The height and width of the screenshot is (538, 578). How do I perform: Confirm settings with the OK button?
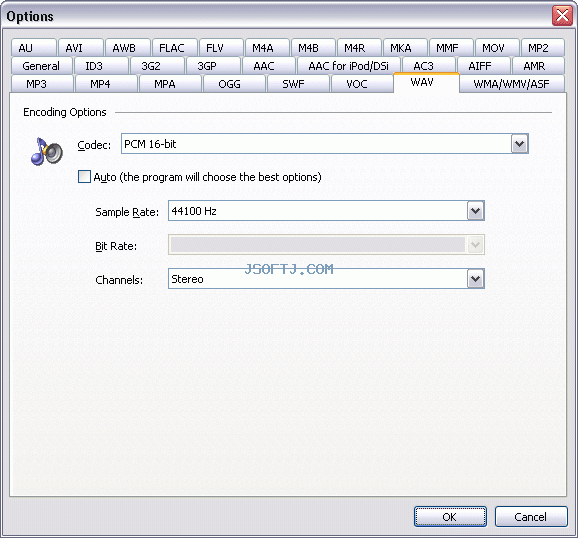point(450,517)
